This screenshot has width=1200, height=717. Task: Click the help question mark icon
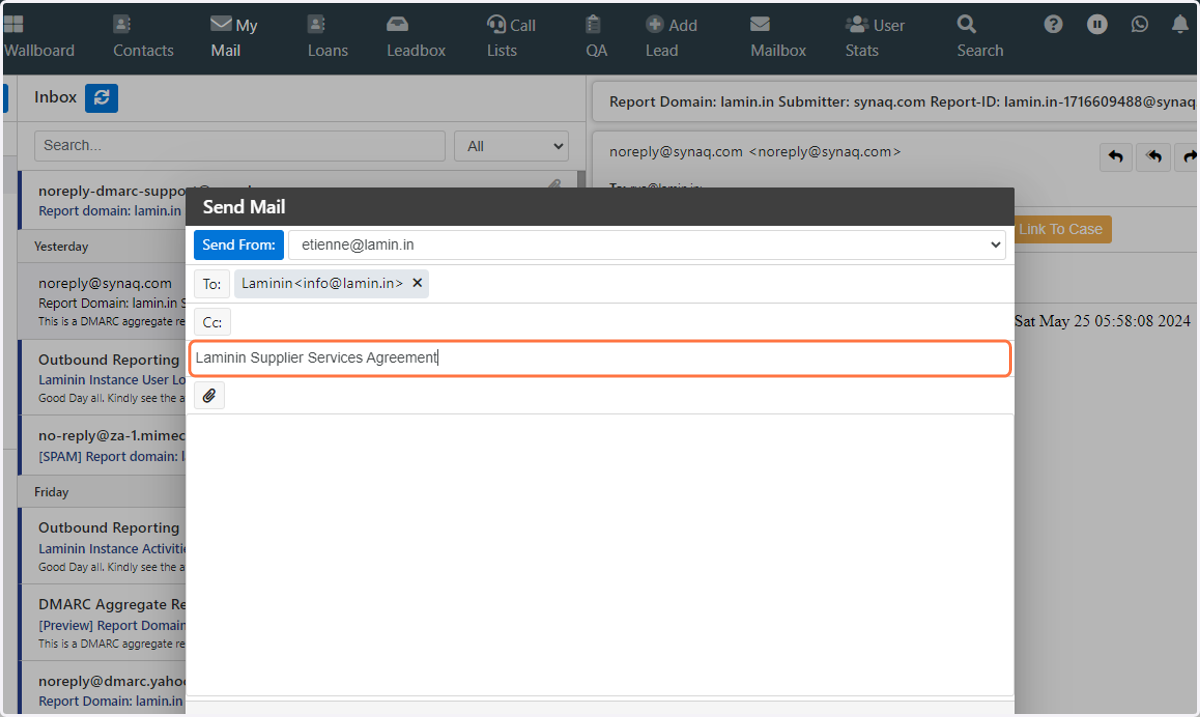click(x=1053, y=25)
